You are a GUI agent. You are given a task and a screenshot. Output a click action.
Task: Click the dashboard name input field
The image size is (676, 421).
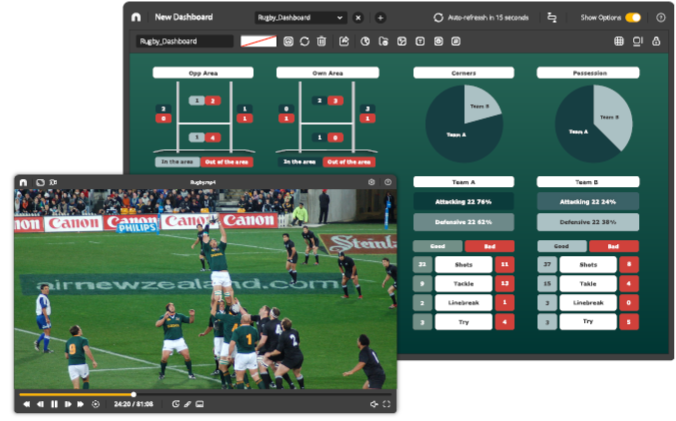(x=185, y=42)
